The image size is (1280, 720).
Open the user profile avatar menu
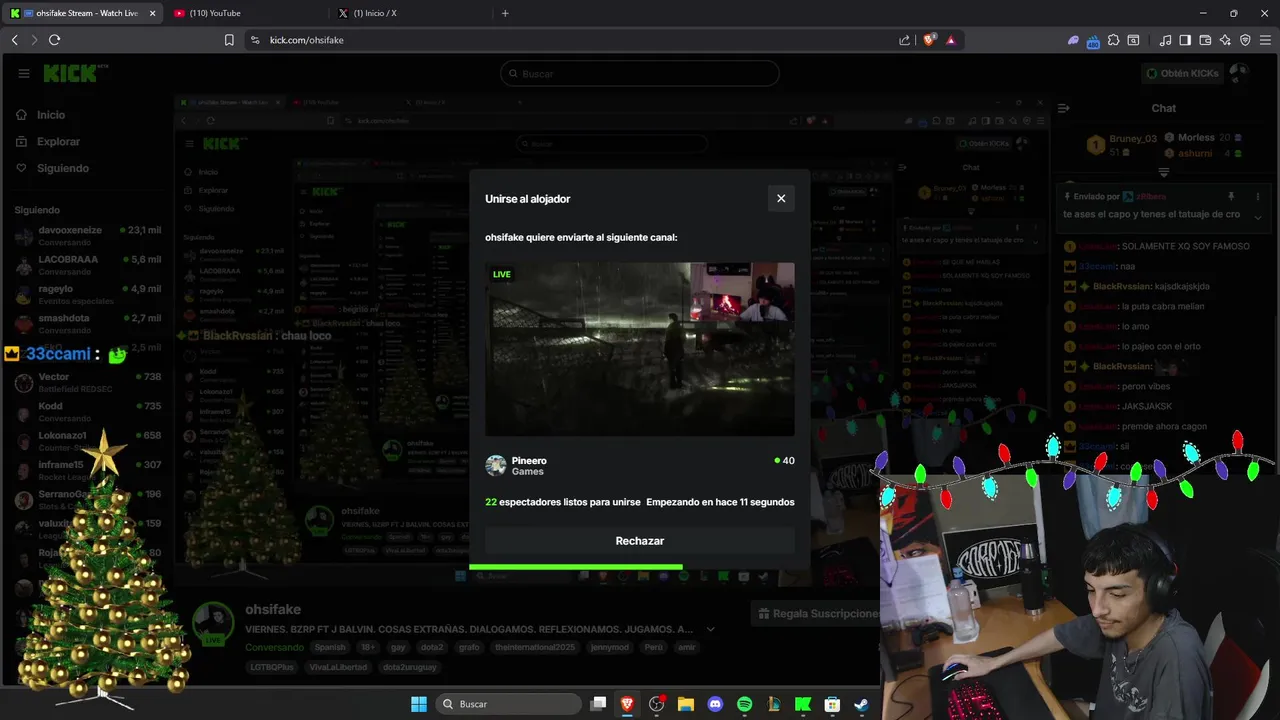point(1239,73)
